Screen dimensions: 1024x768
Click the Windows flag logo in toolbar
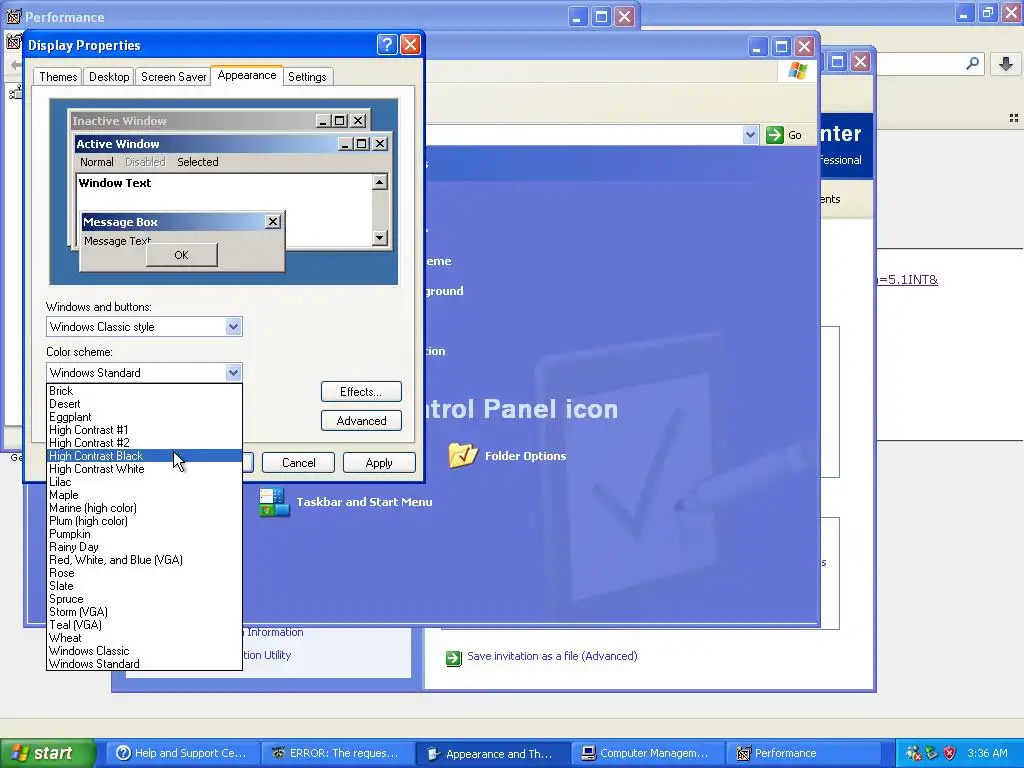(x=797, y=71)
